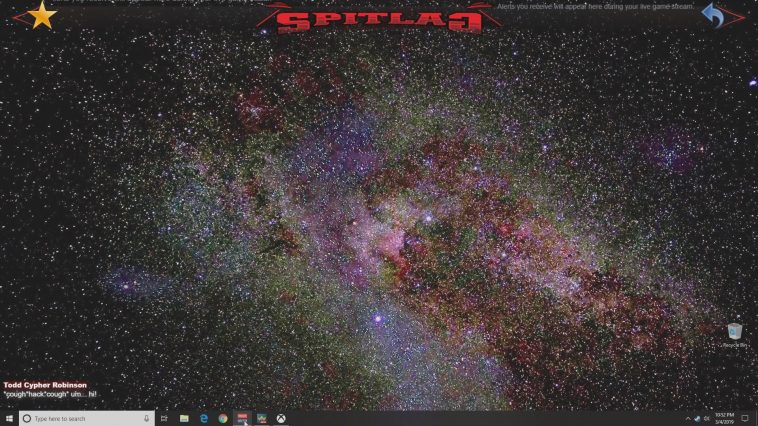
Task: Open the taskbar clock and date
Action: pos(725,418)
